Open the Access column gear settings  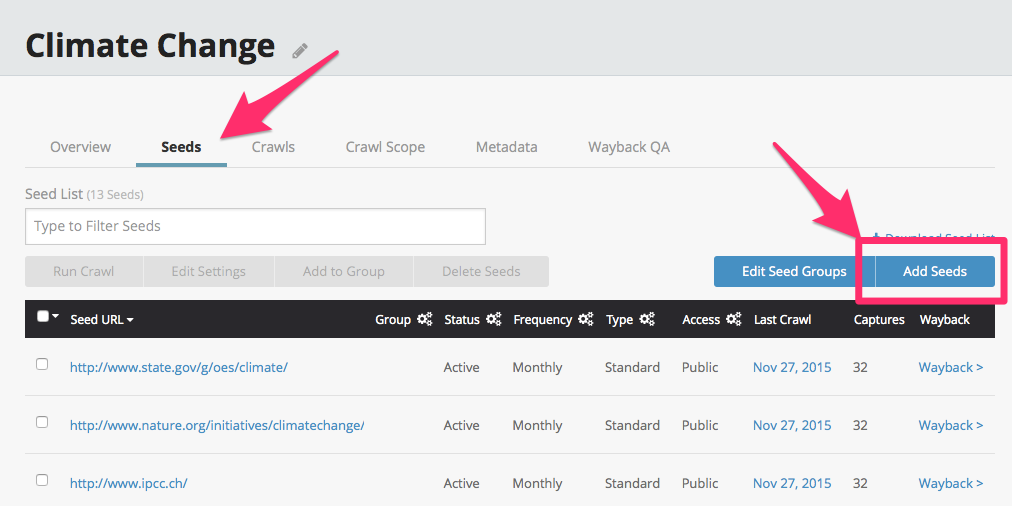tap(734, 320)
